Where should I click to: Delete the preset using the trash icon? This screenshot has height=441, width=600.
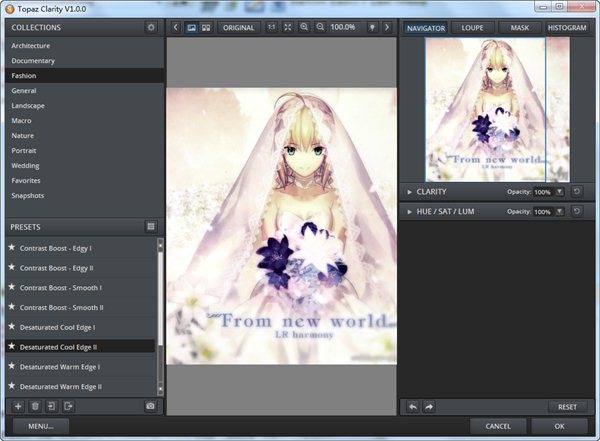[x=34, y=406]
